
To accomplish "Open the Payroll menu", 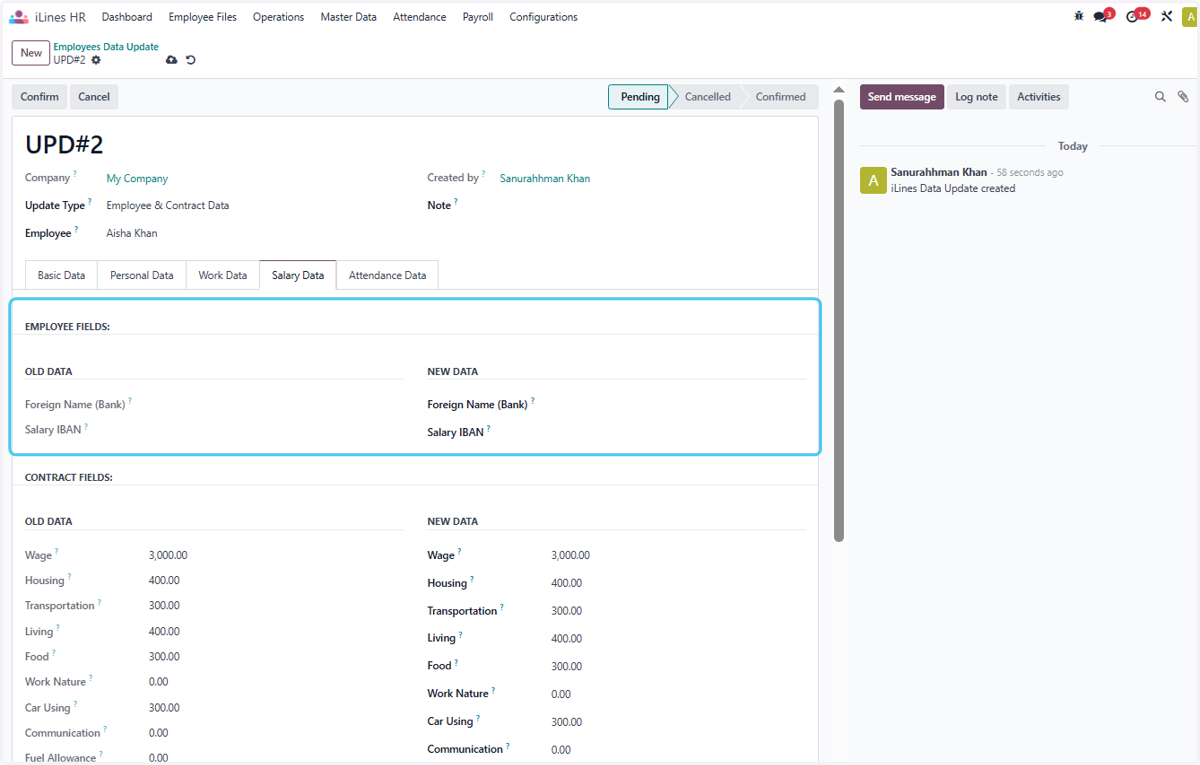I will click(x=478, y=17).
